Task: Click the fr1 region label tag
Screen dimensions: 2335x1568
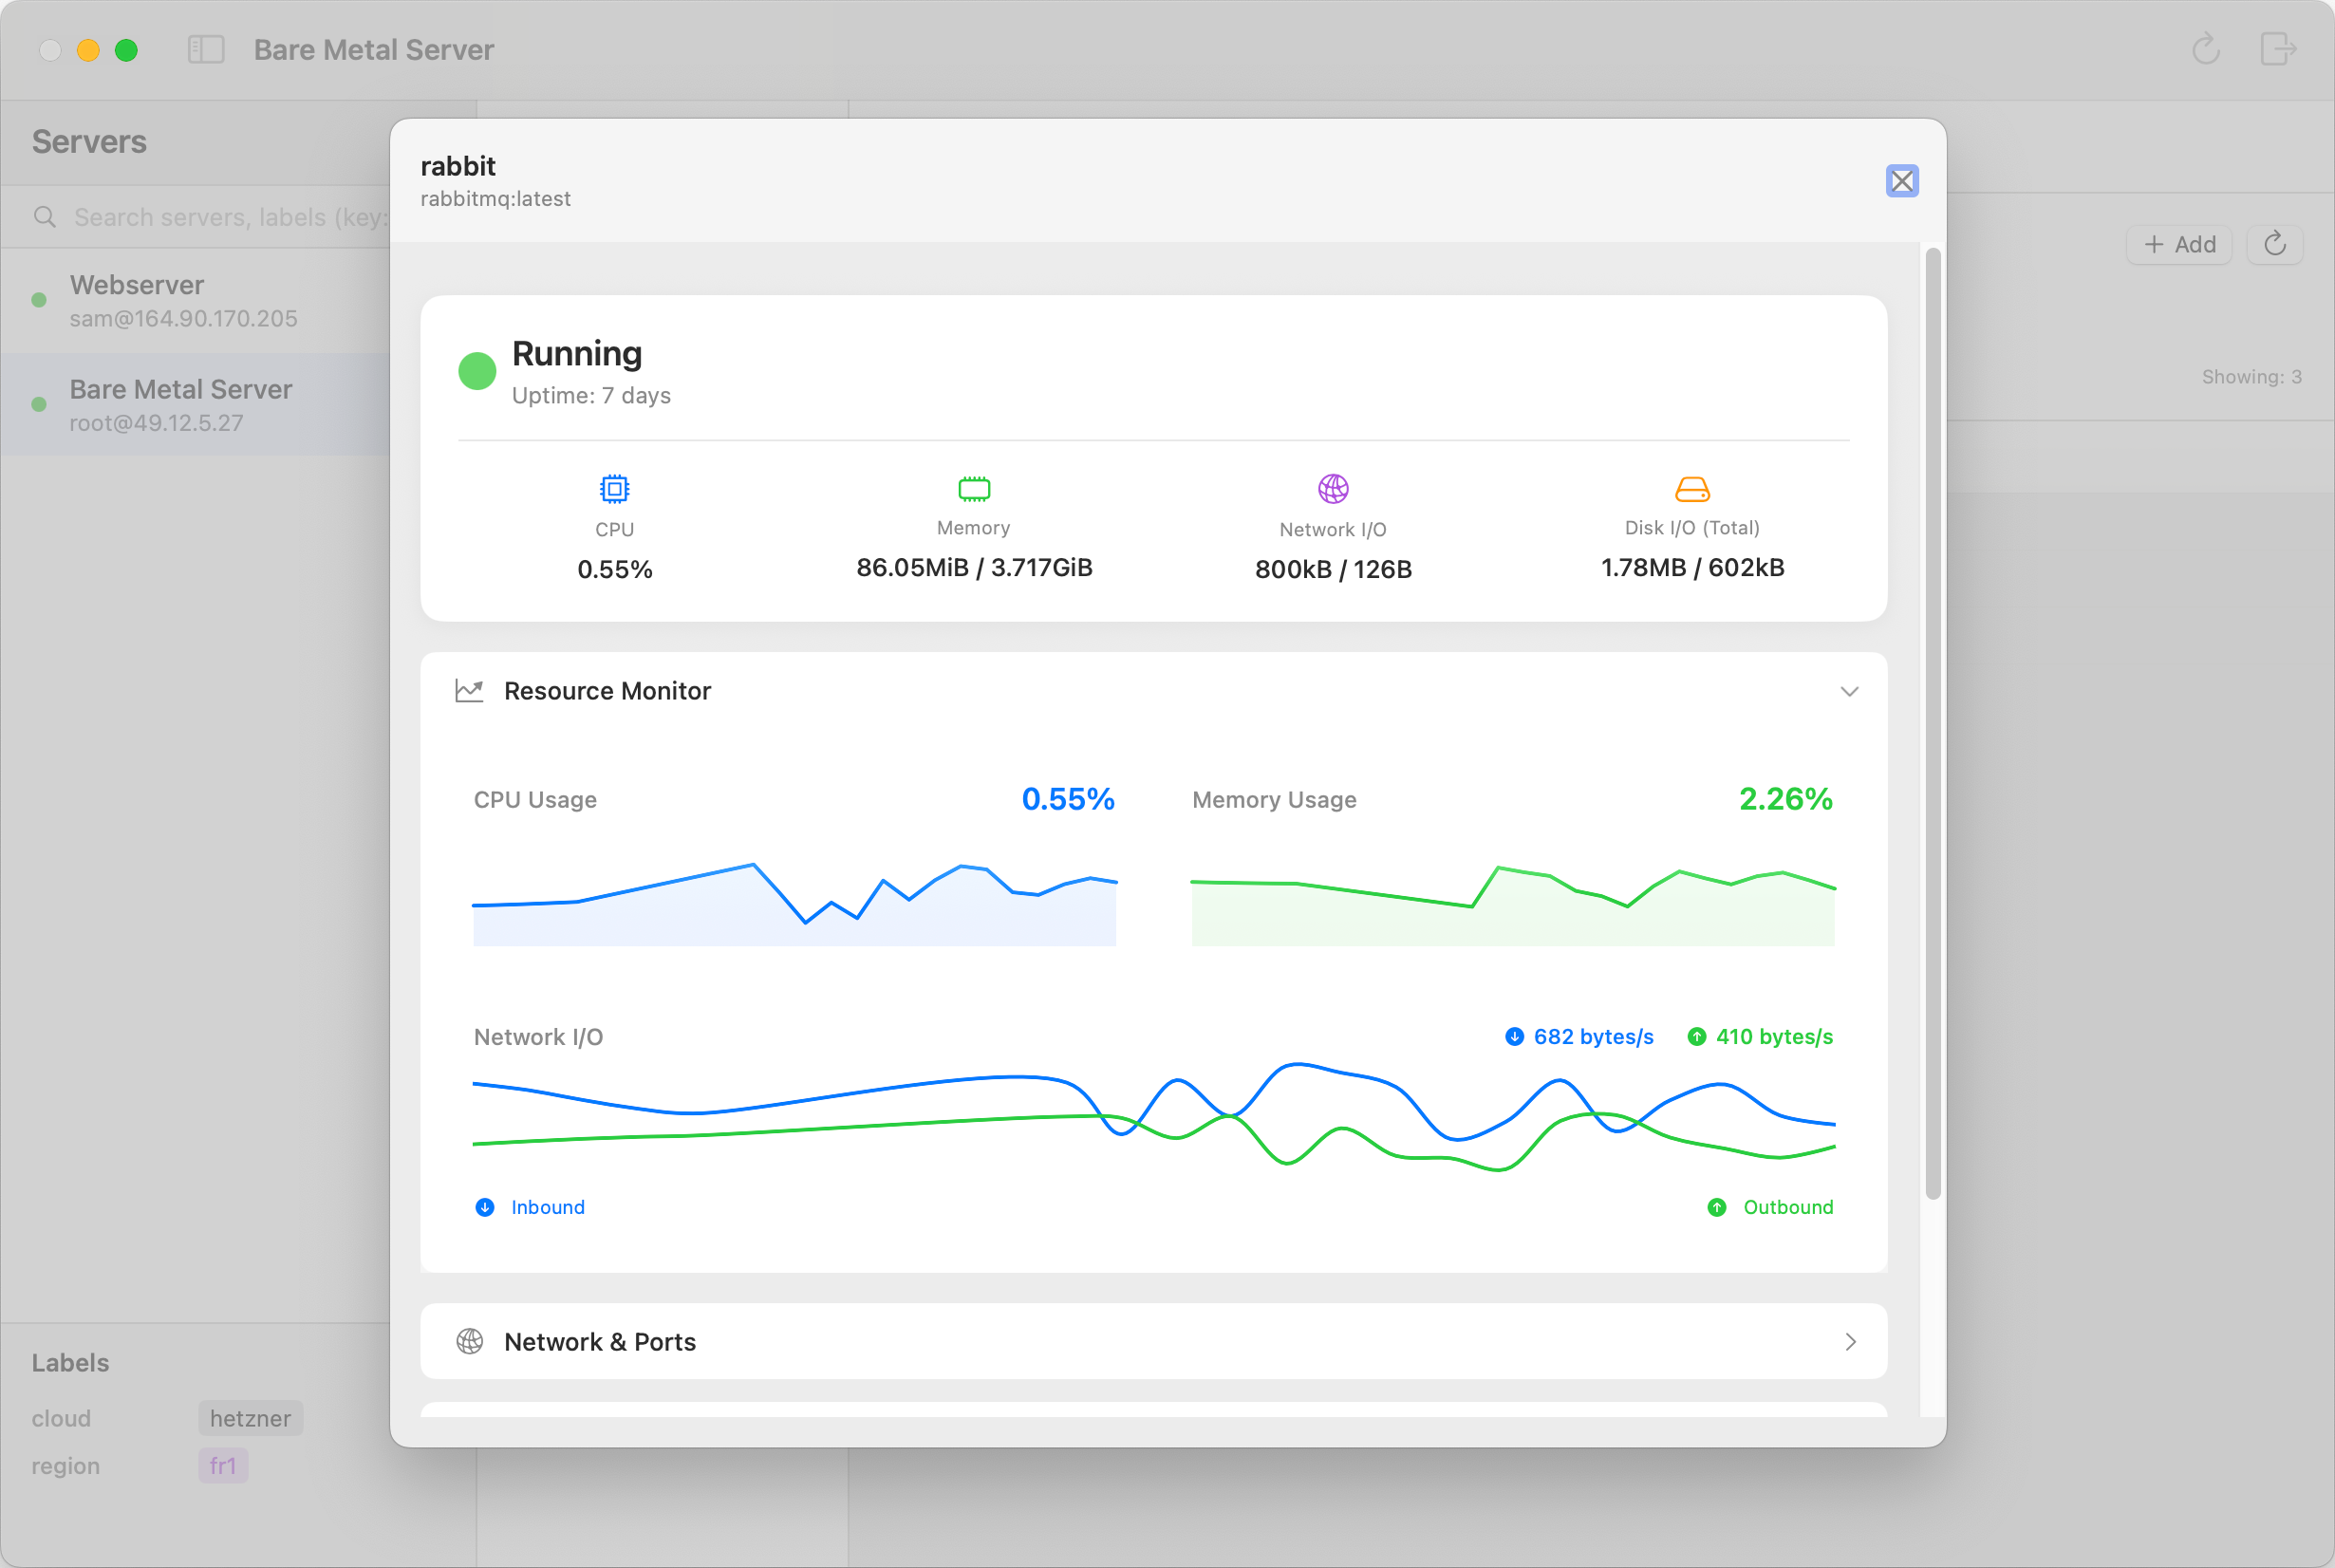Action: (222, 1466)
